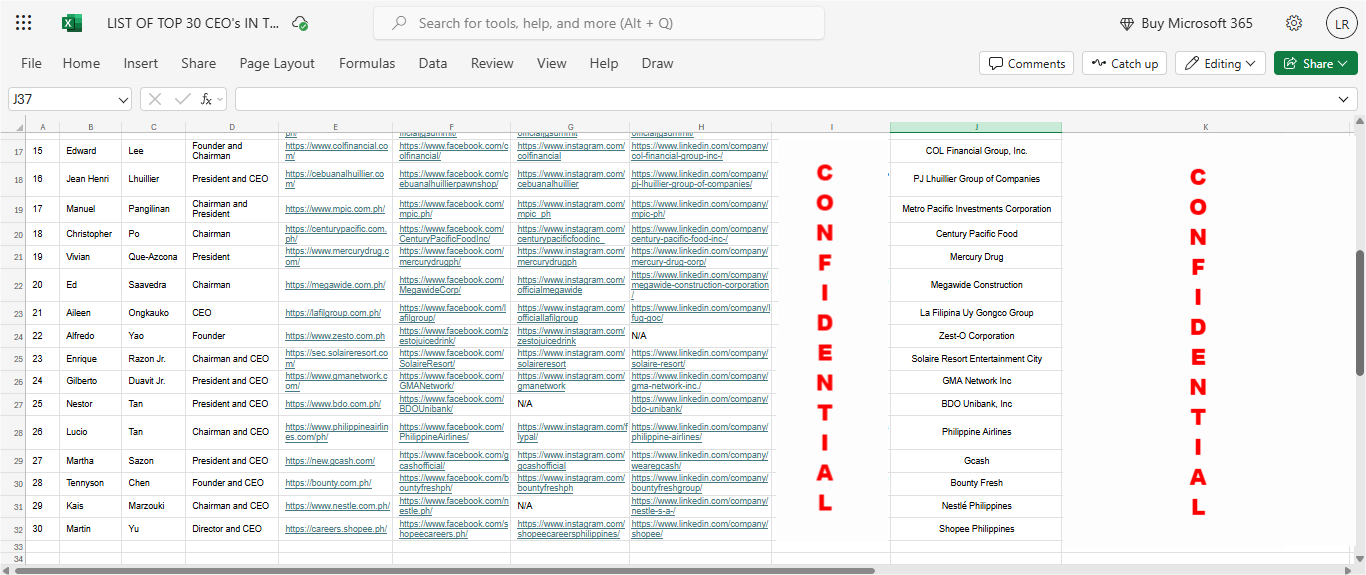Screen dimensions: 1366x575
Task: Open the Review tab
Action: (x=492, y=63)
